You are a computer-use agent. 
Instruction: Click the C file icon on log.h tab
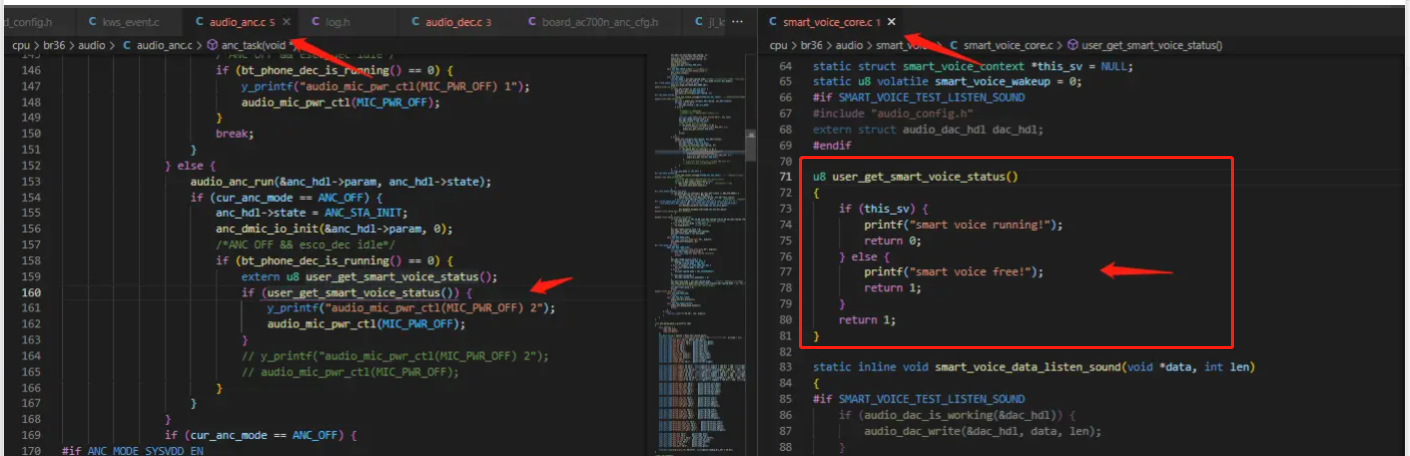tap(317, 21)
